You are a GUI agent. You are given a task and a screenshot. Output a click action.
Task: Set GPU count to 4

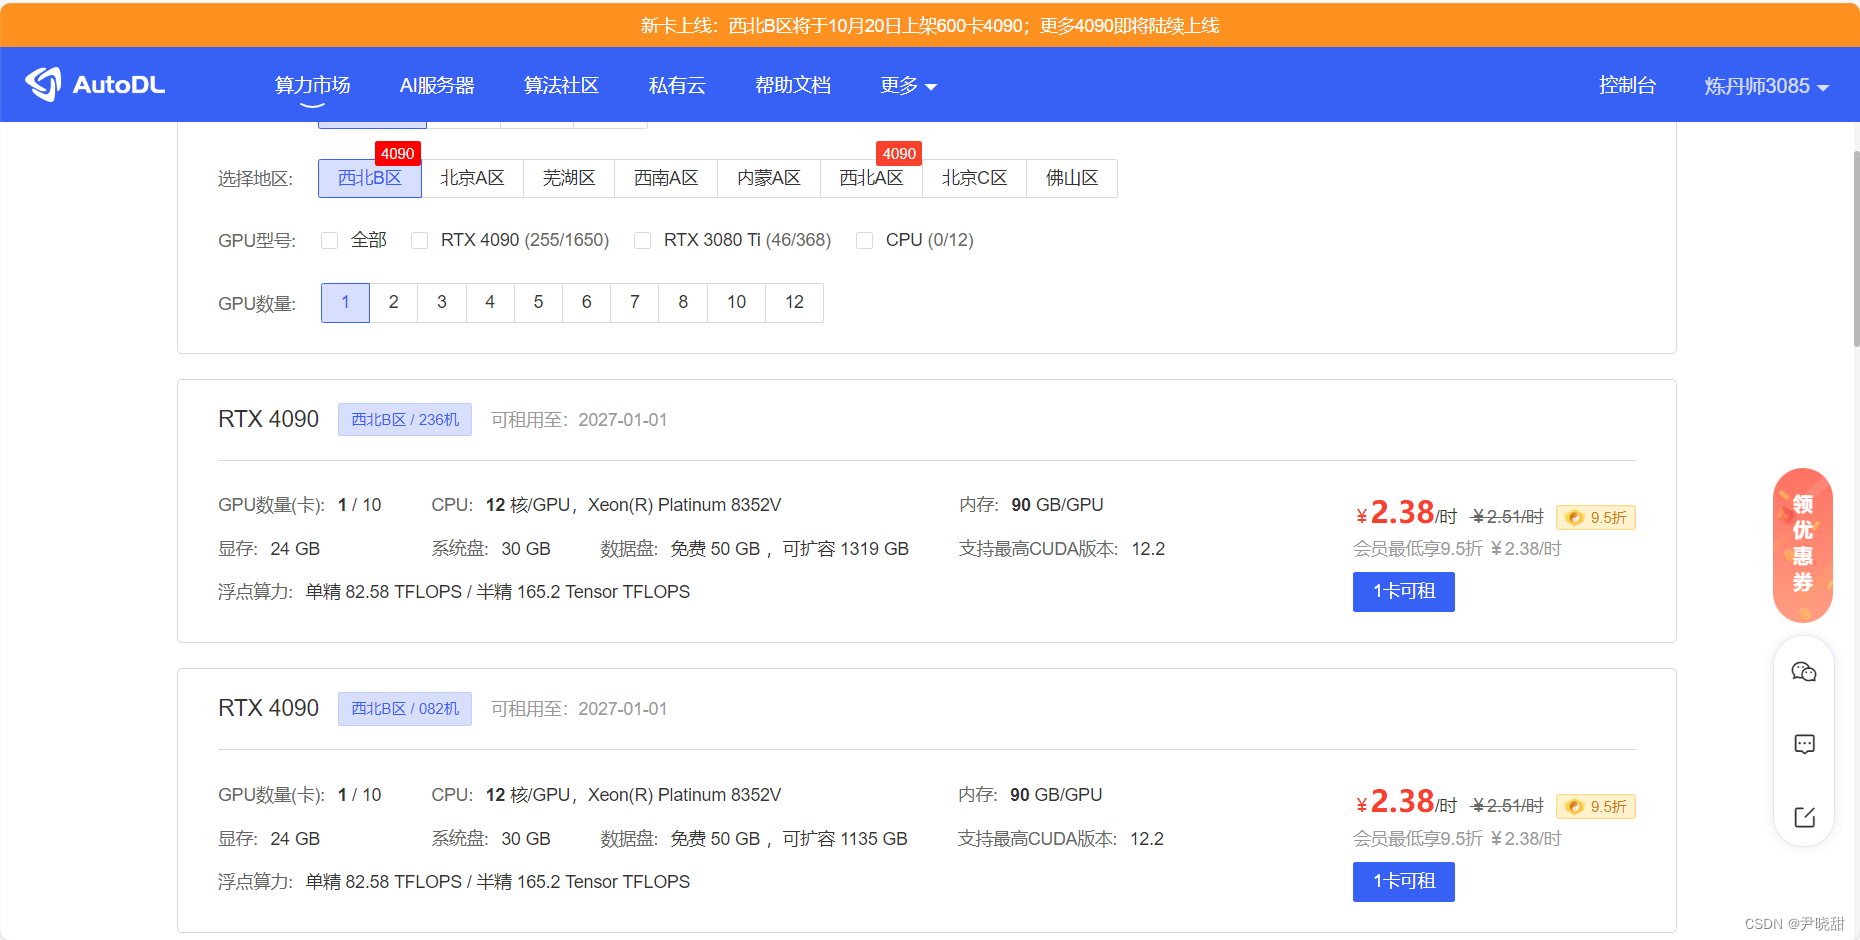coord(490,302)
